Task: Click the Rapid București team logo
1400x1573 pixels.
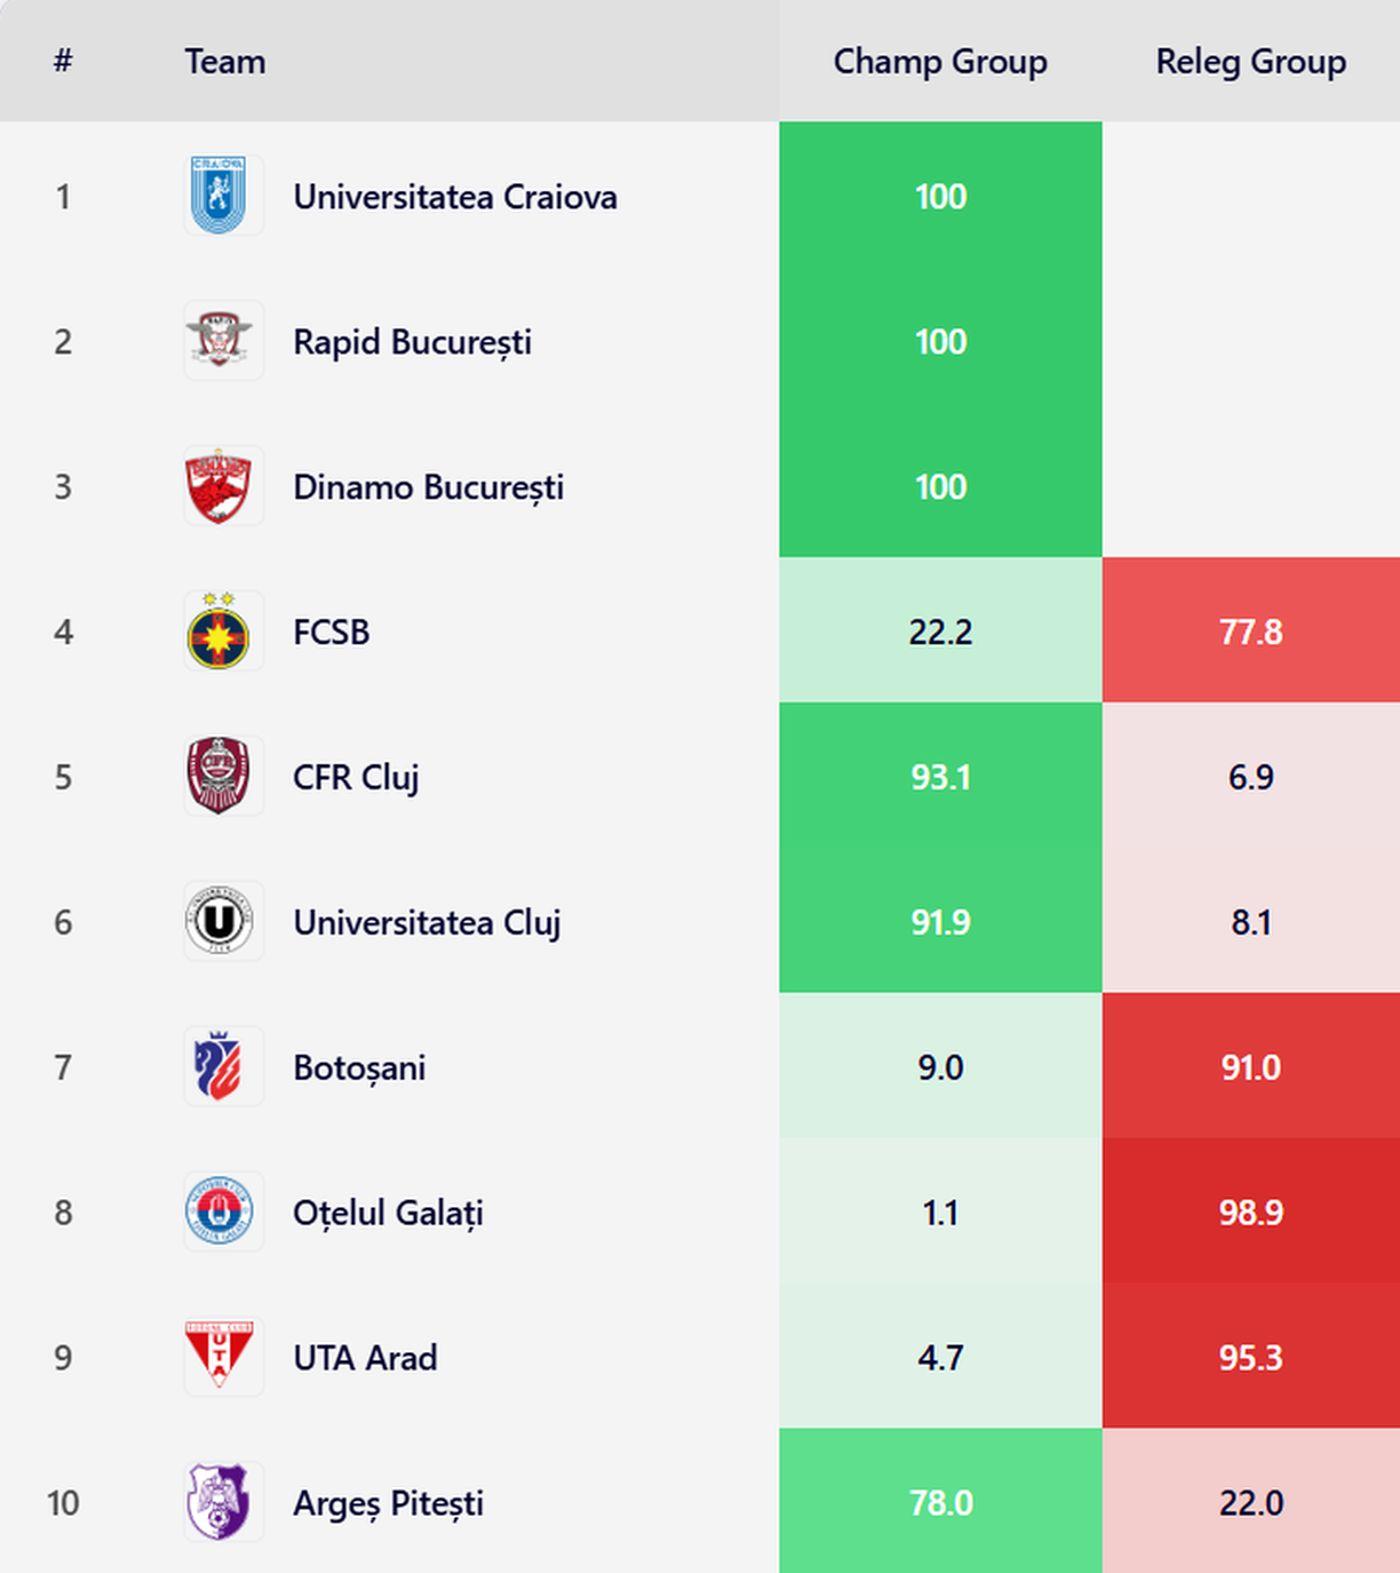Action: click(x=219, y=341)
